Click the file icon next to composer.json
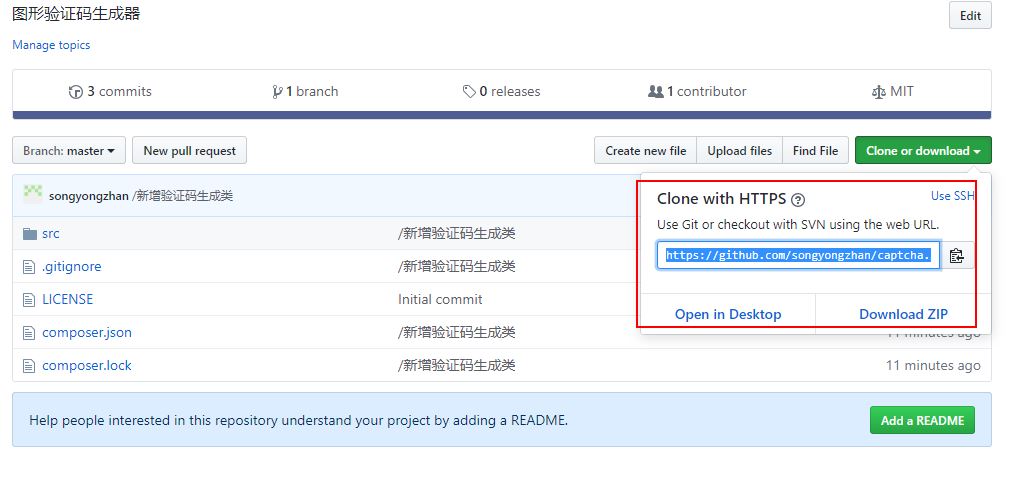This screenshot has height=481, width=1016. coord(29,333)
